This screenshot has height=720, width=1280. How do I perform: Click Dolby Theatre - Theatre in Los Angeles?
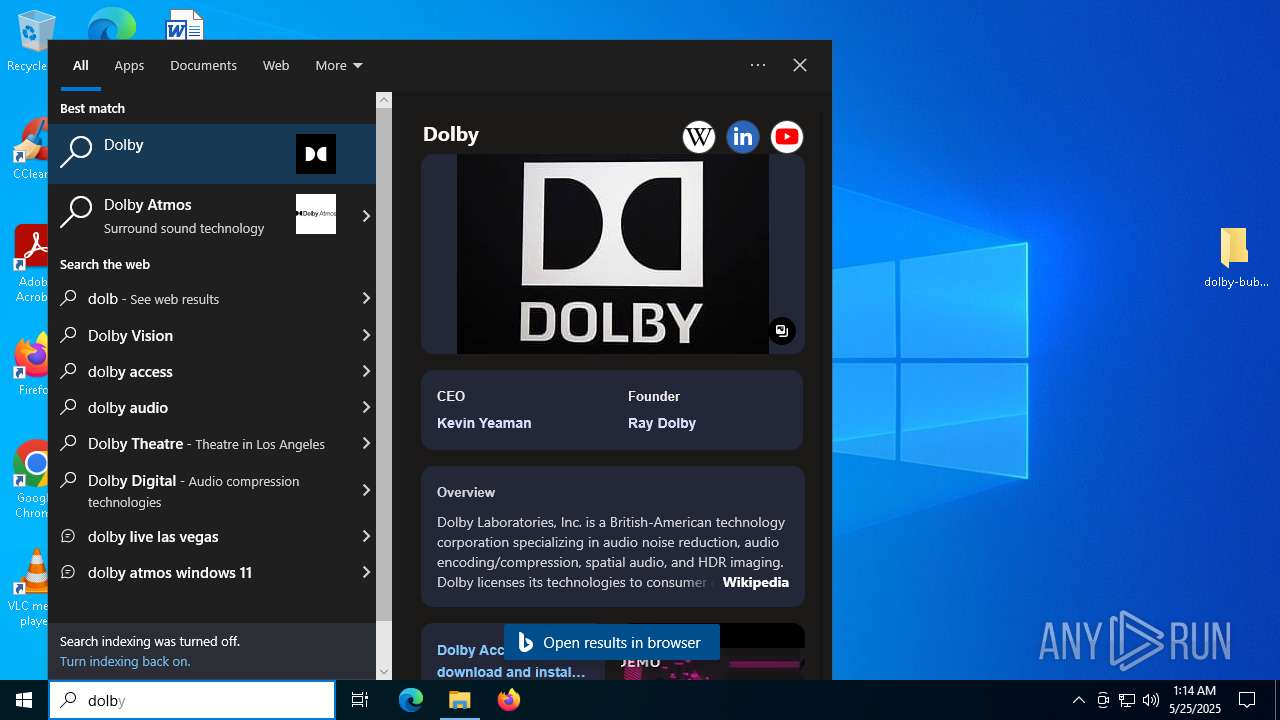(200, 443)
